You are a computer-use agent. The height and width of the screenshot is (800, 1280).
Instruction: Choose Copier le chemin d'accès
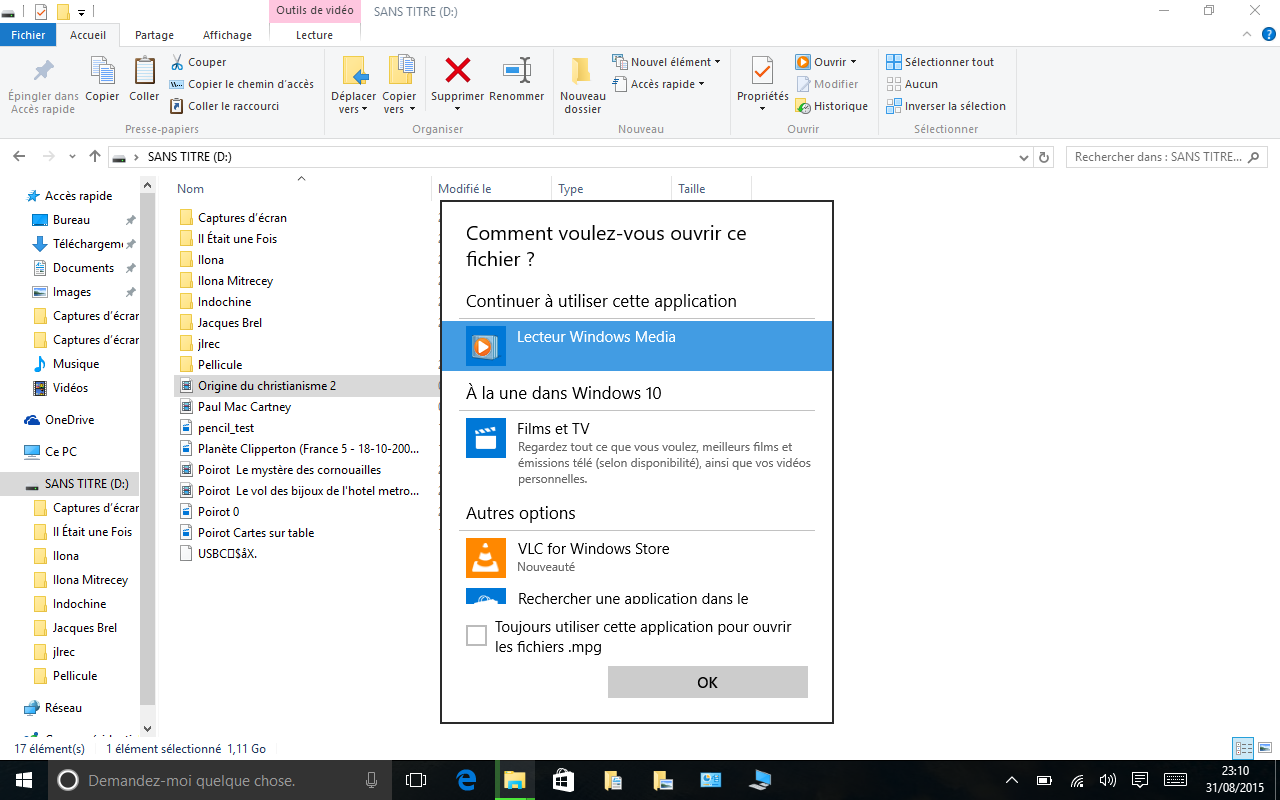241,84
